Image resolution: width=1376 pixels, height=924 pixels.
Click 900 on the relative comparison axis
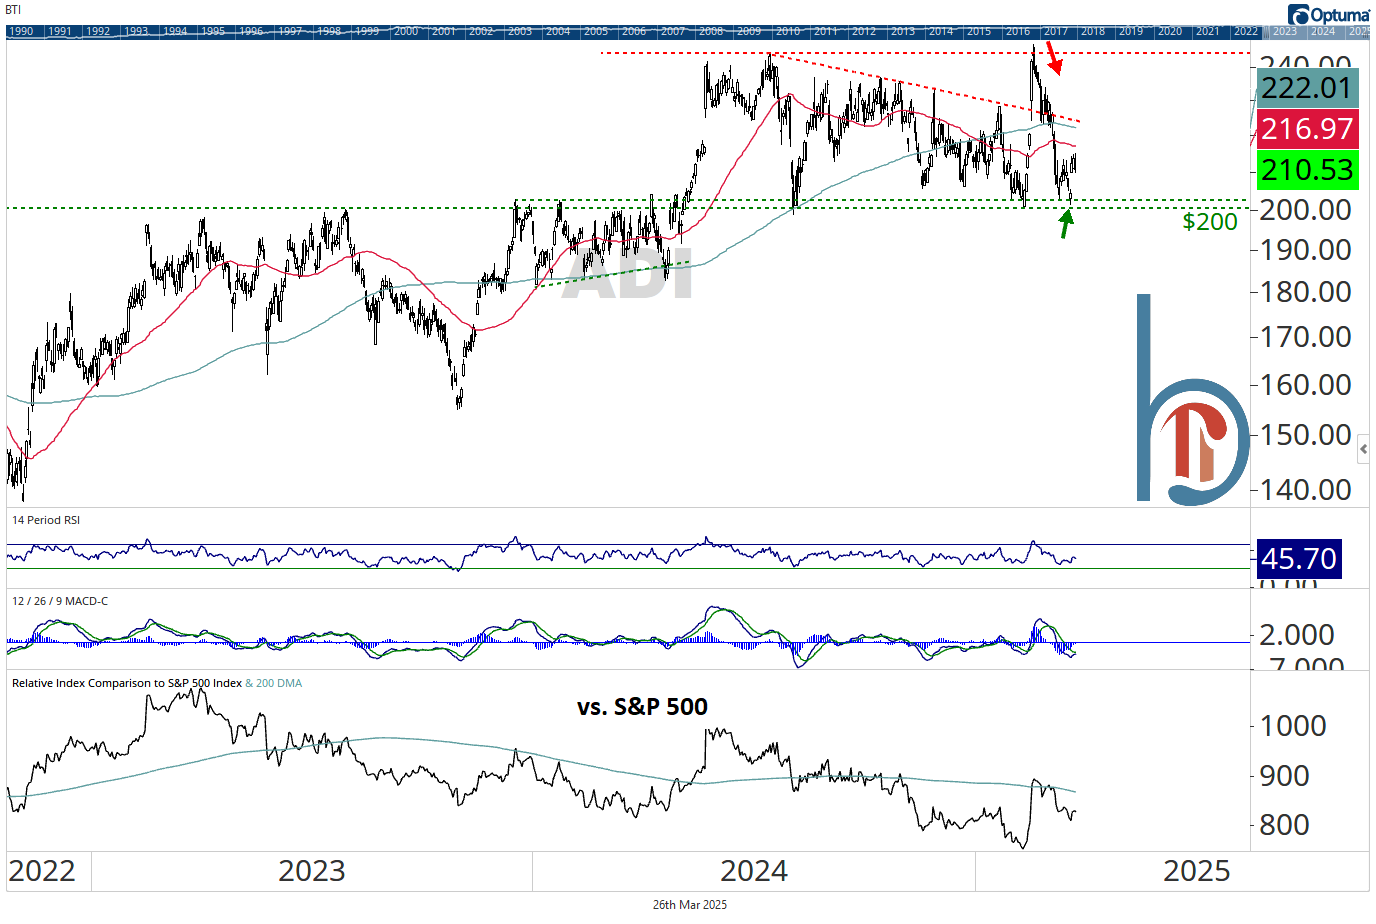coord(1285,776)
